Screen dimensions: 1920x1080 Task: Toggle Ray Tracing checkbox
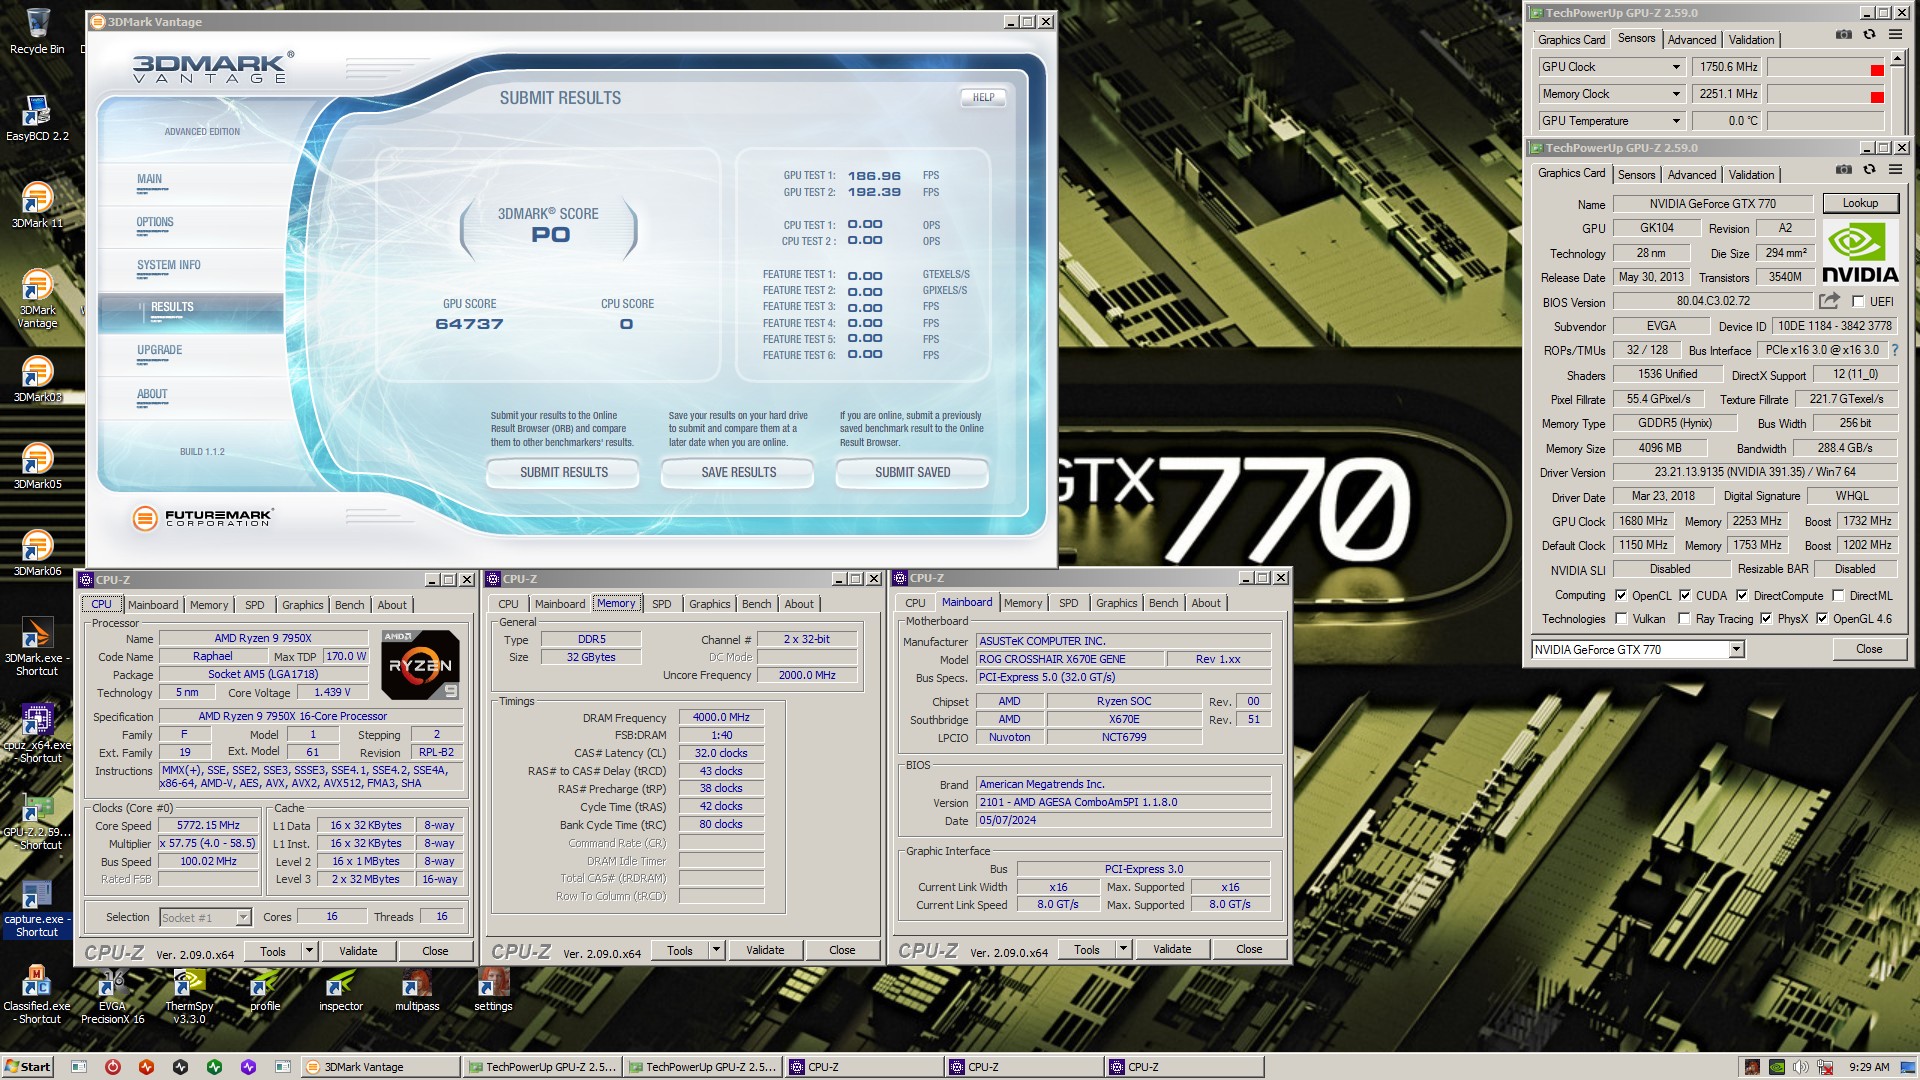click(x=1685, y=619)
